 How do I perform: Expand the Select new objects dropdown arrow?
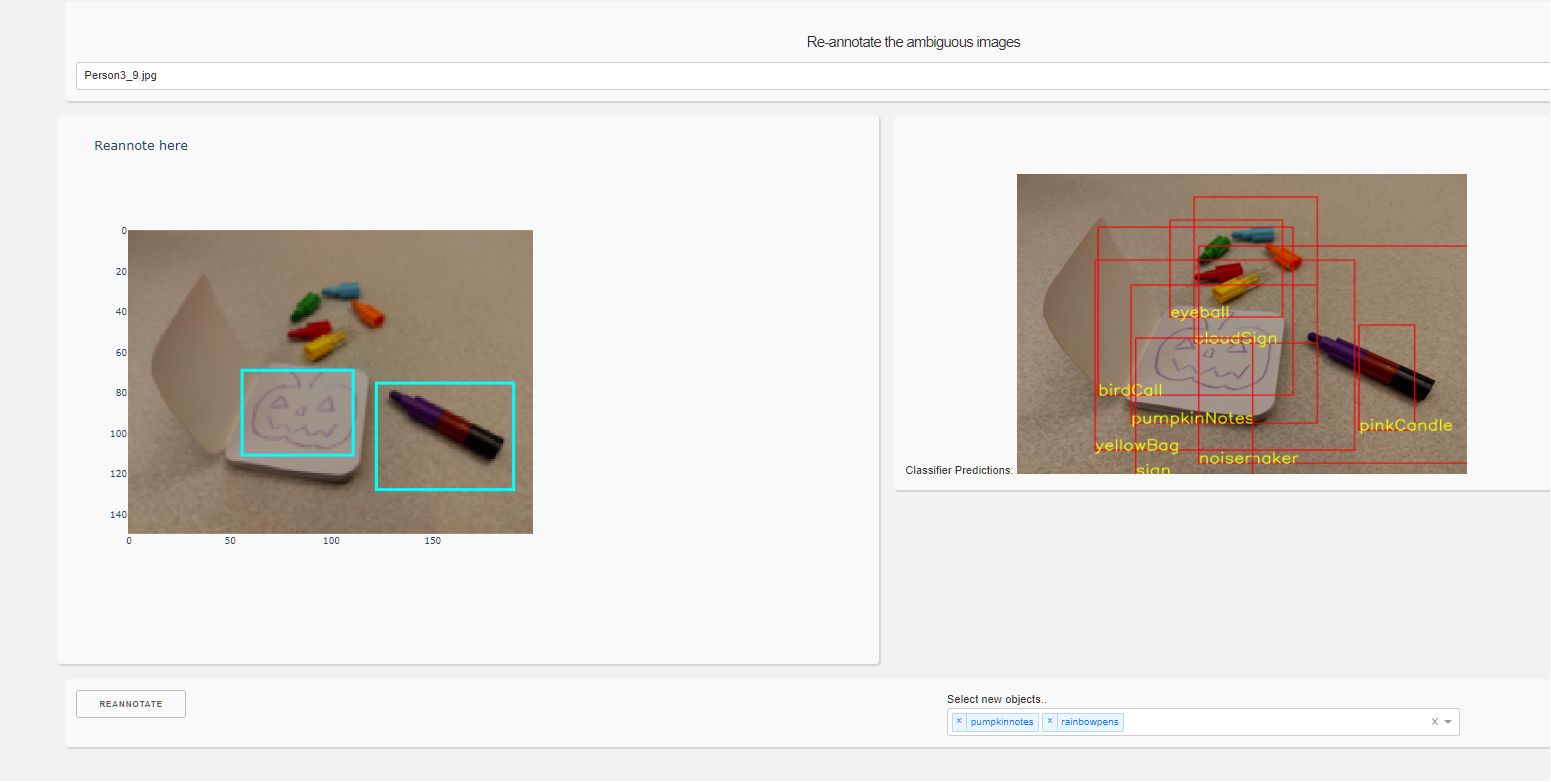tap(1448, 722)
